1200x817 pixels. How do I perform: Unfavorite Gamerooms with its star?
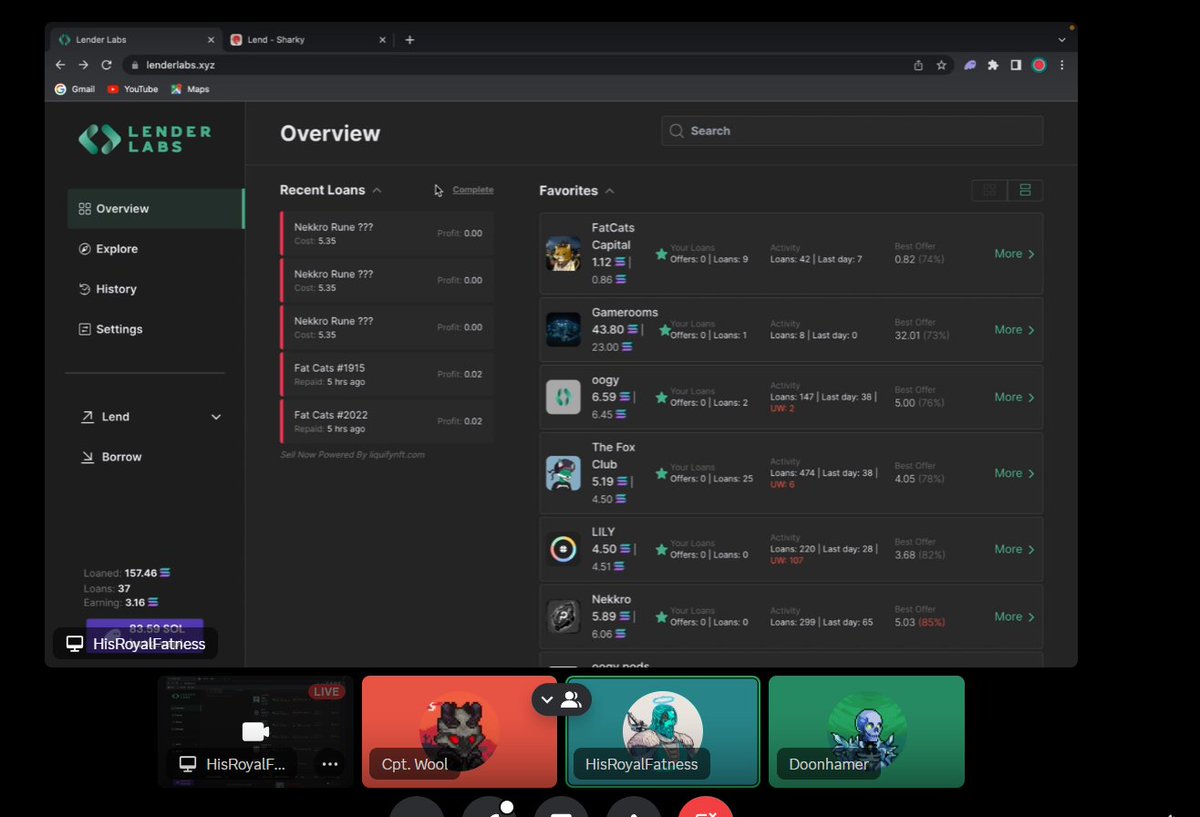point(665,330)
